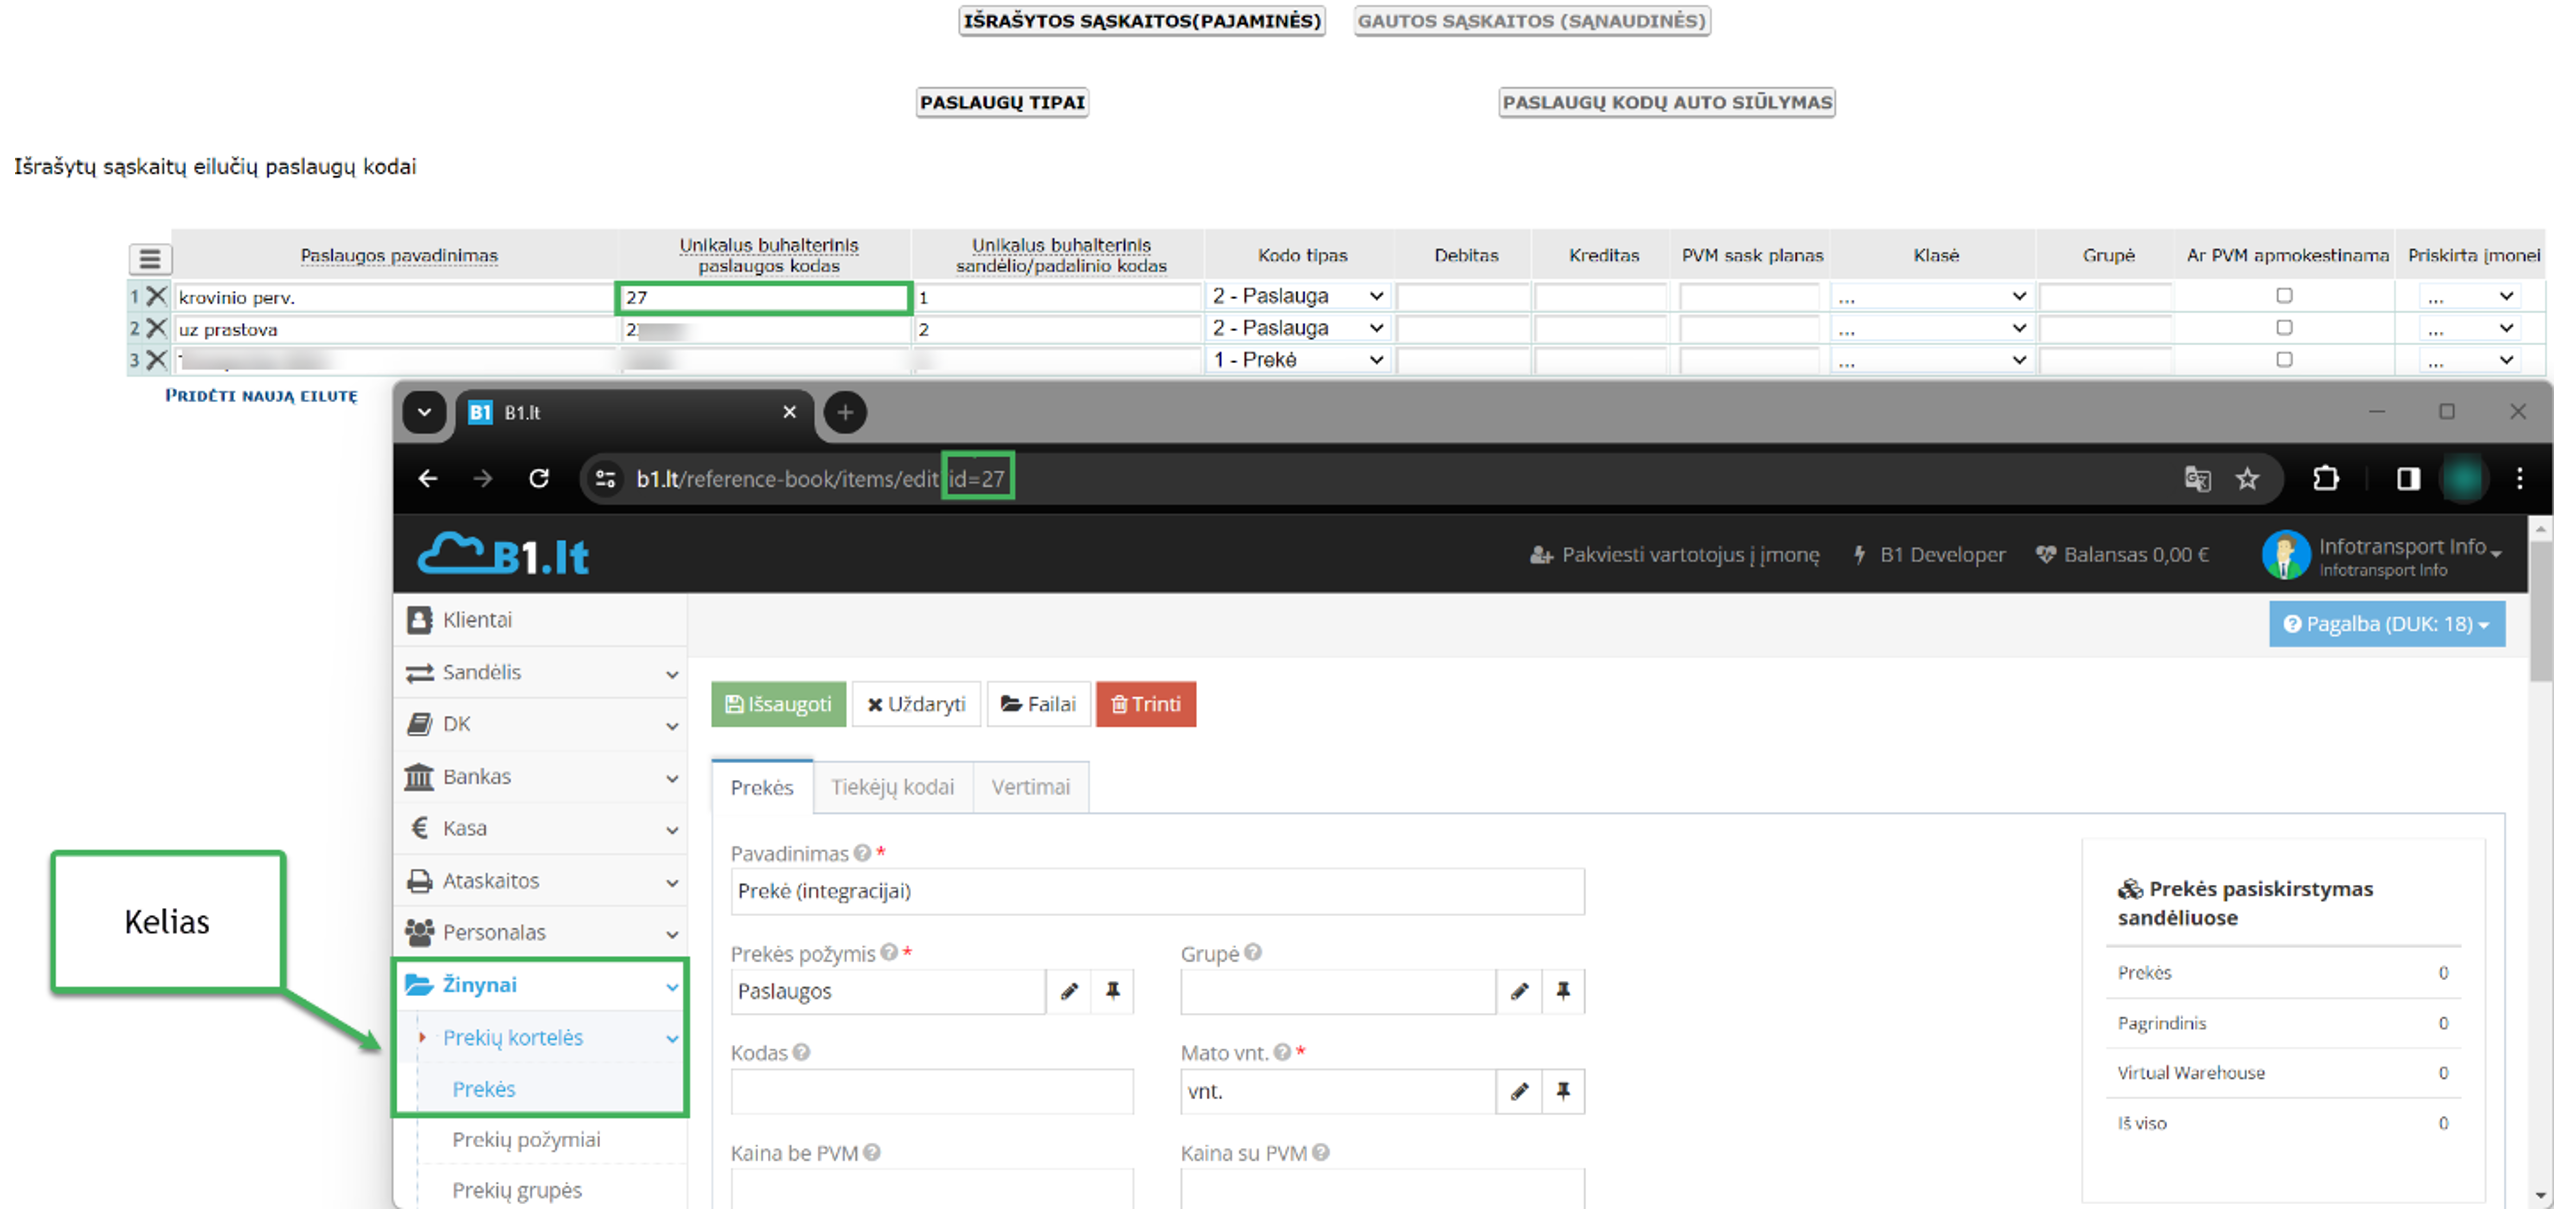
Task: Delete row 1 'krovinio perv.' with the X icon
Action: 156,297
